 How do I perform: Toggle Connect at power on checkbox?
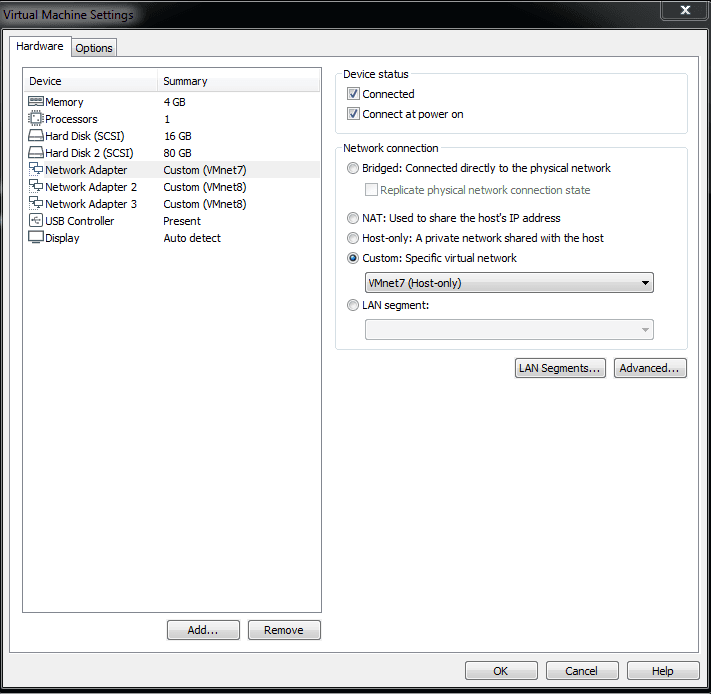tap(353, 114)
